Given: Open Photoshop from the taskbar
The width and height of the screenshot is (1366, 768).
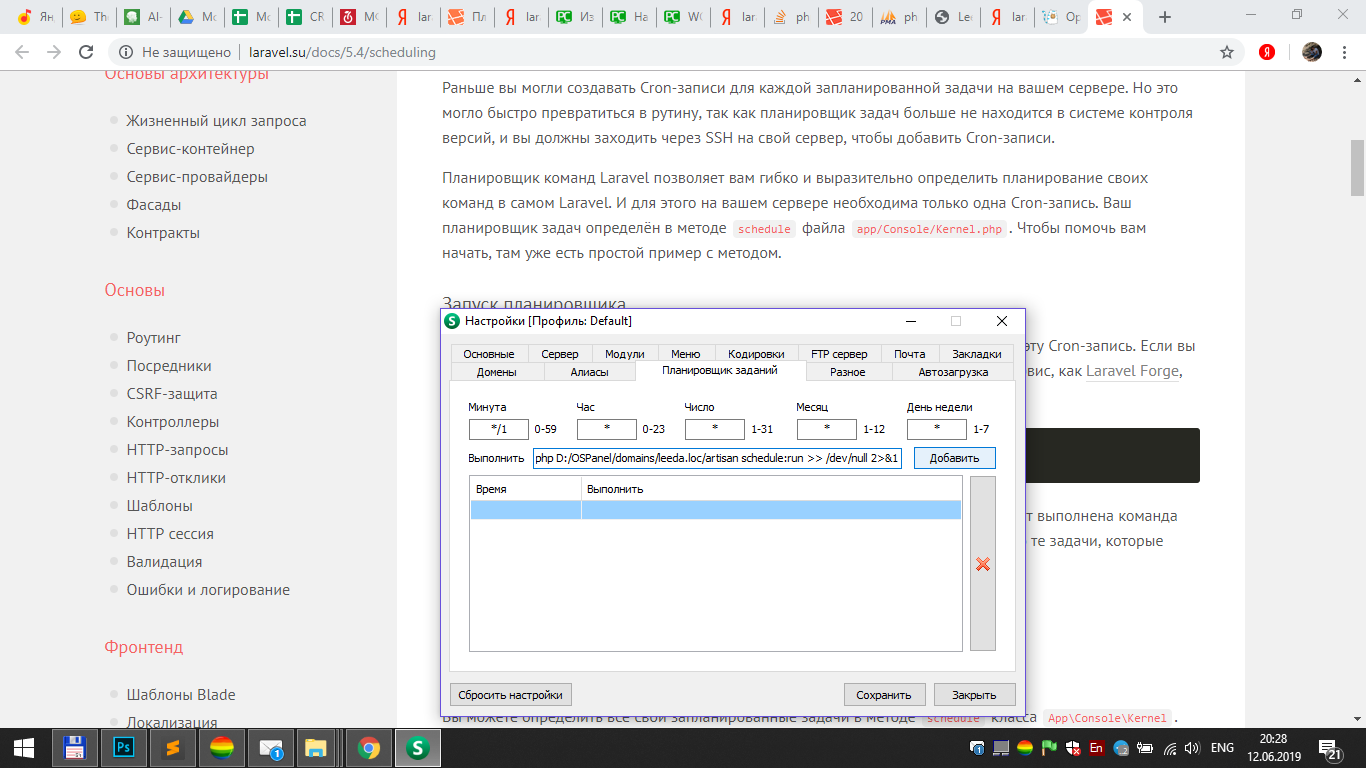Looking at the screenshot, I should 125,747.
